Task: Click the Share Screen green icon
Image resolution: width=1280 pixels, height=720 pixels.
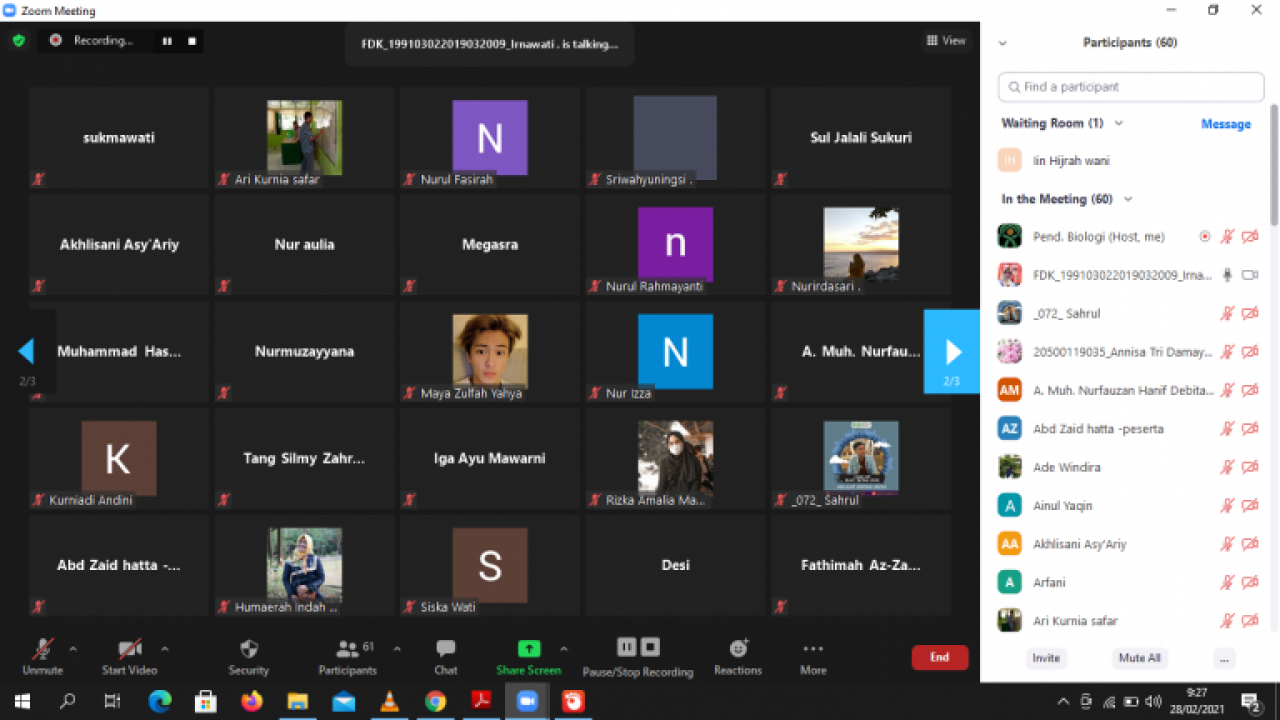Action: (x=529, y=649)
